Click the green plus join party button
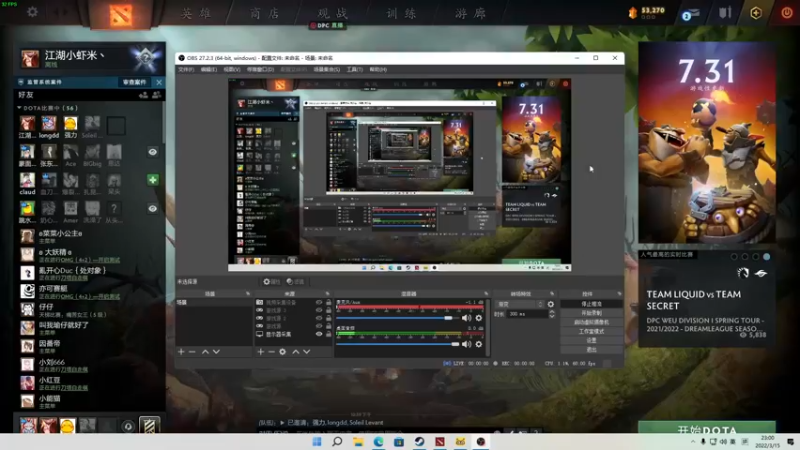Image resolution: width=800 pixels, height=450 pixels. [x=153, y=180]
